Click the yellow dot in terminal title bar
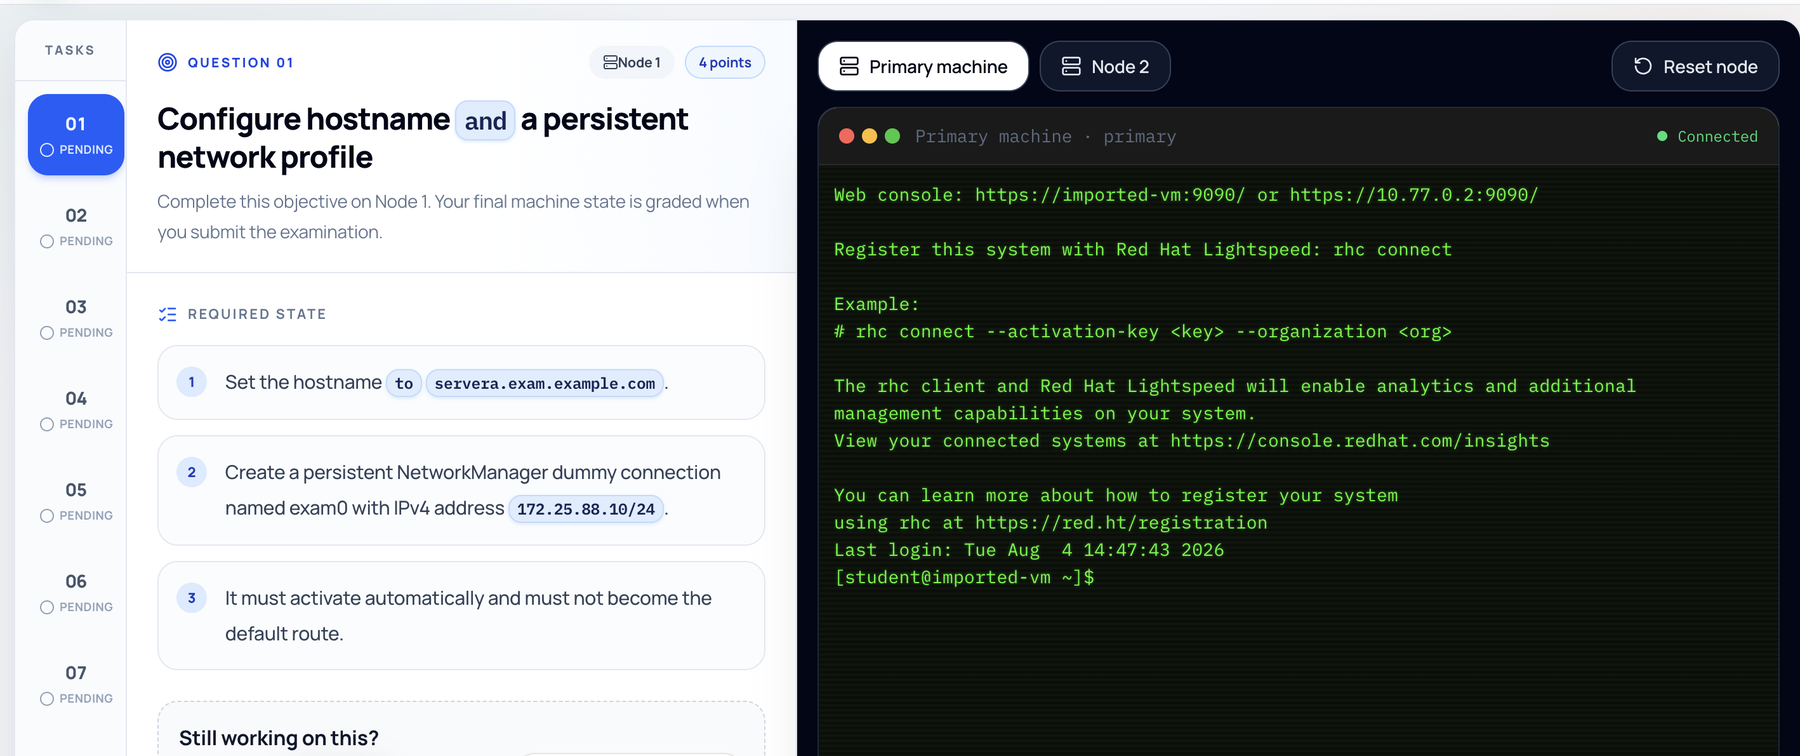1800x756 pixels. (869, 136)
